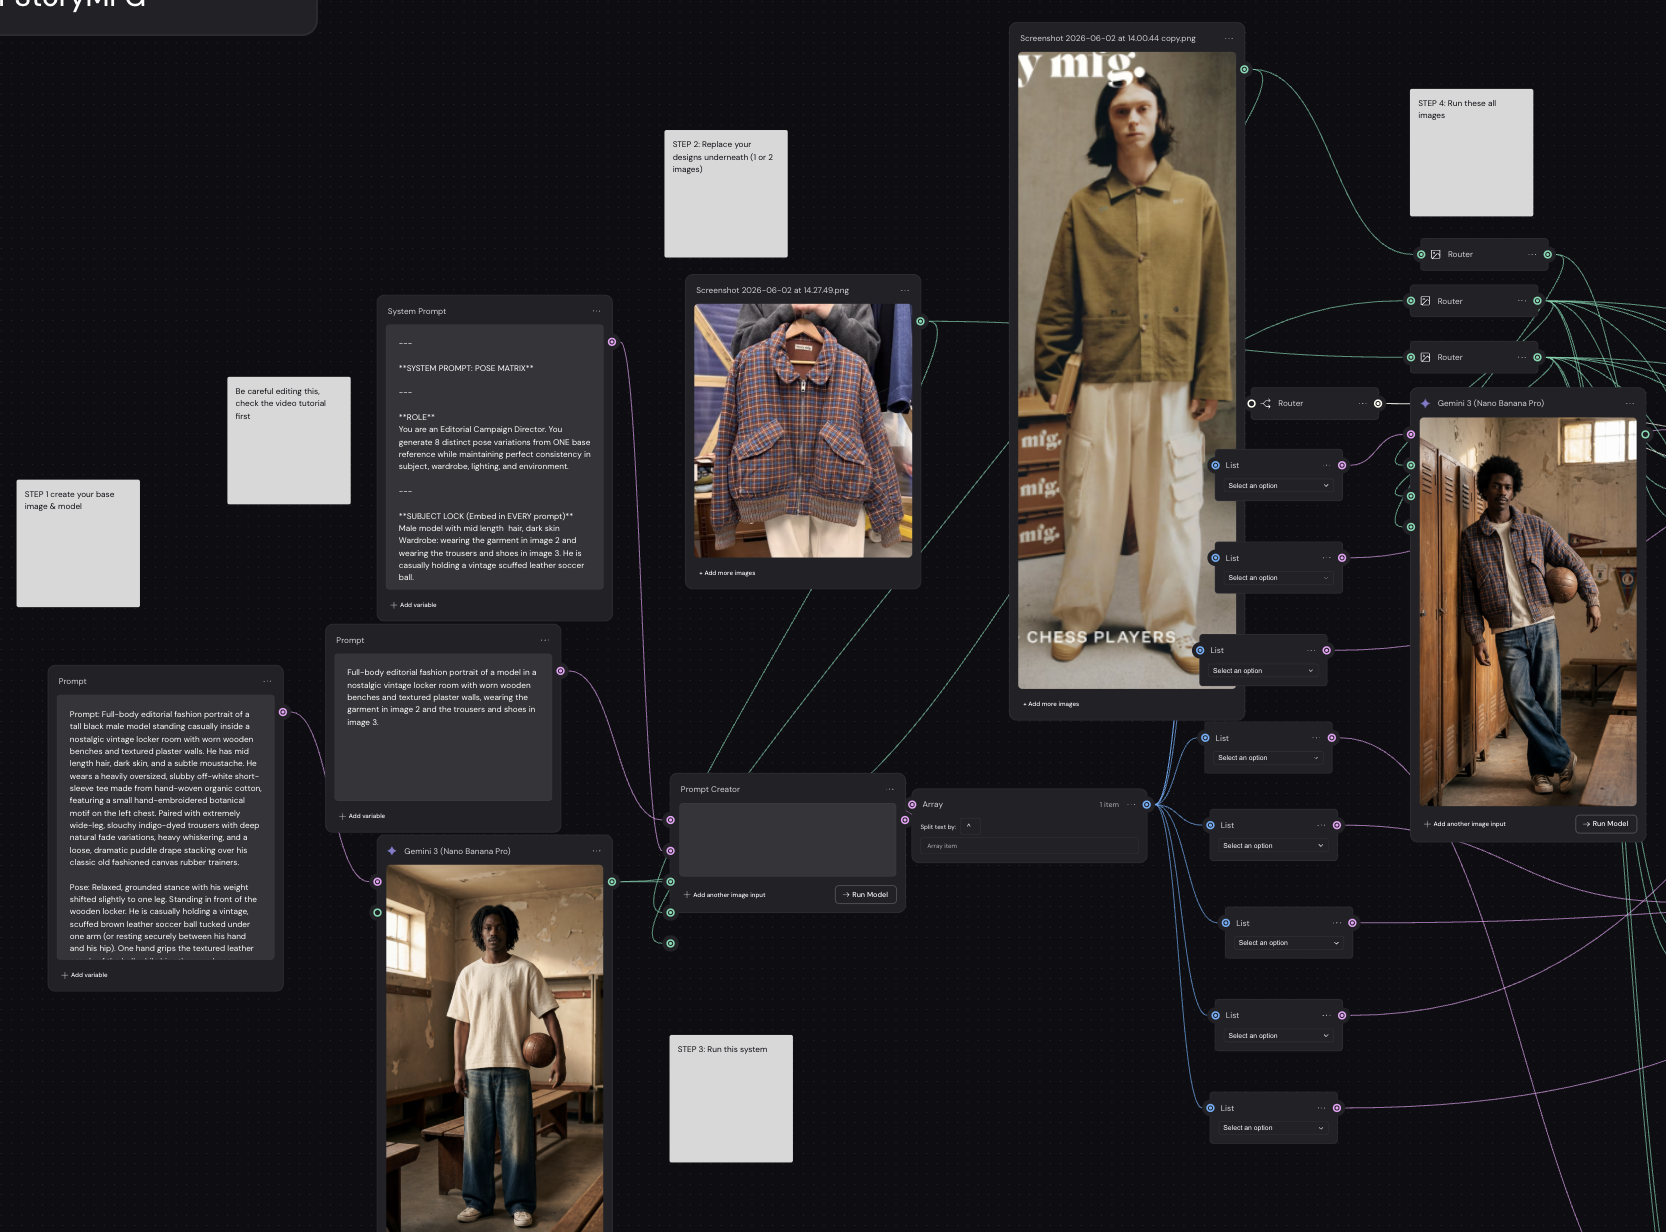The image size is (1666, 1232).
Task: Add more images under Screenshot 14.27.49.png
Action: point(727,573)
